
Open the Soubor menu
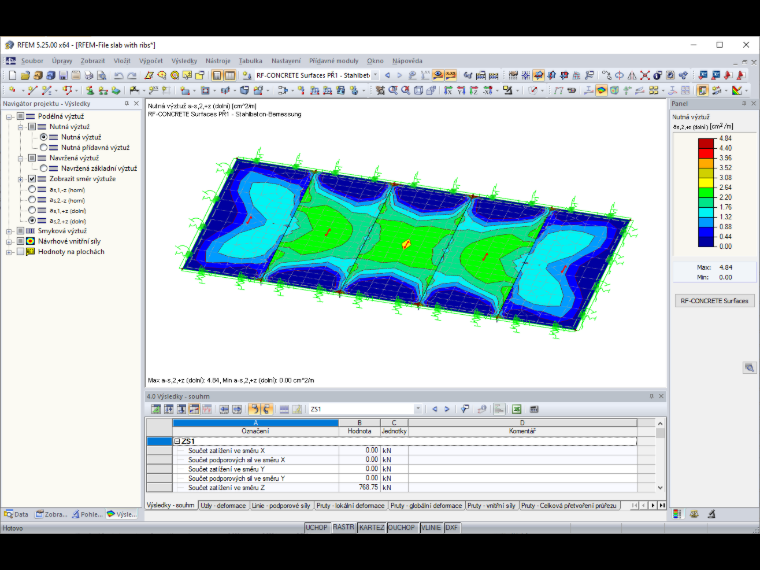click(32, 61)
